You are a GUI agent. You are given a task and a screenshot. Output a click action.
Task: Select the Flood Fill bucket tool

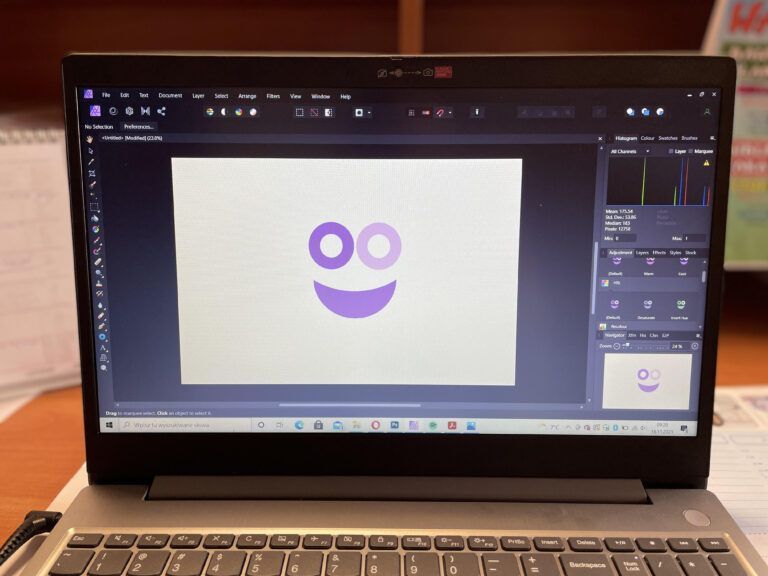tap(95, 218)
